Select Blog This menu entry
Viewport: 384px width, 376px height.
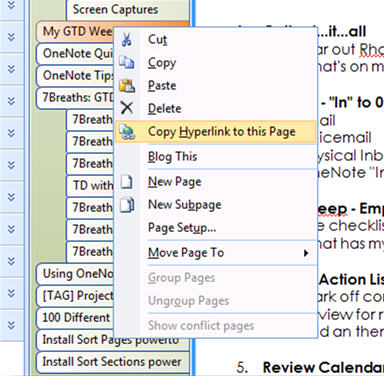pyautogui.click(x=216, y=157)
